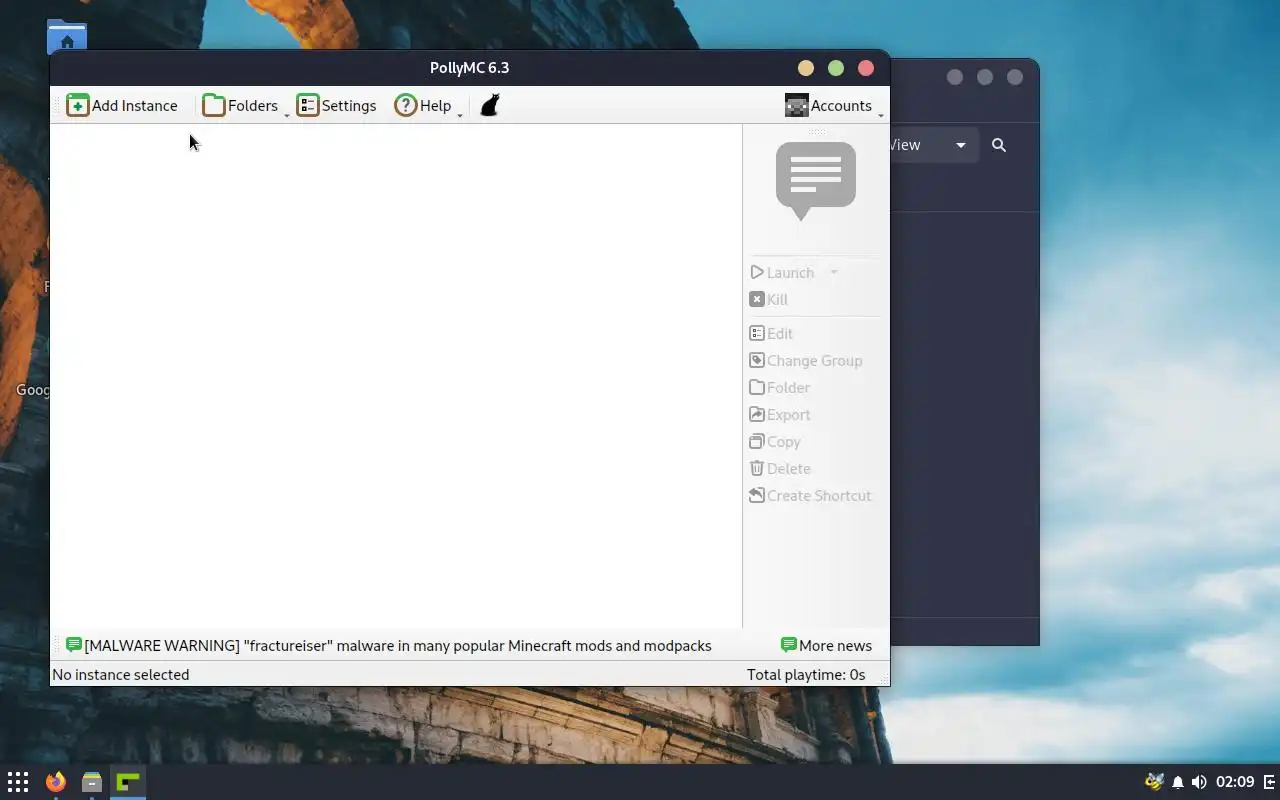Open the instance Folder button
The width and height of the screenshot is (1280, 800).
780,387
